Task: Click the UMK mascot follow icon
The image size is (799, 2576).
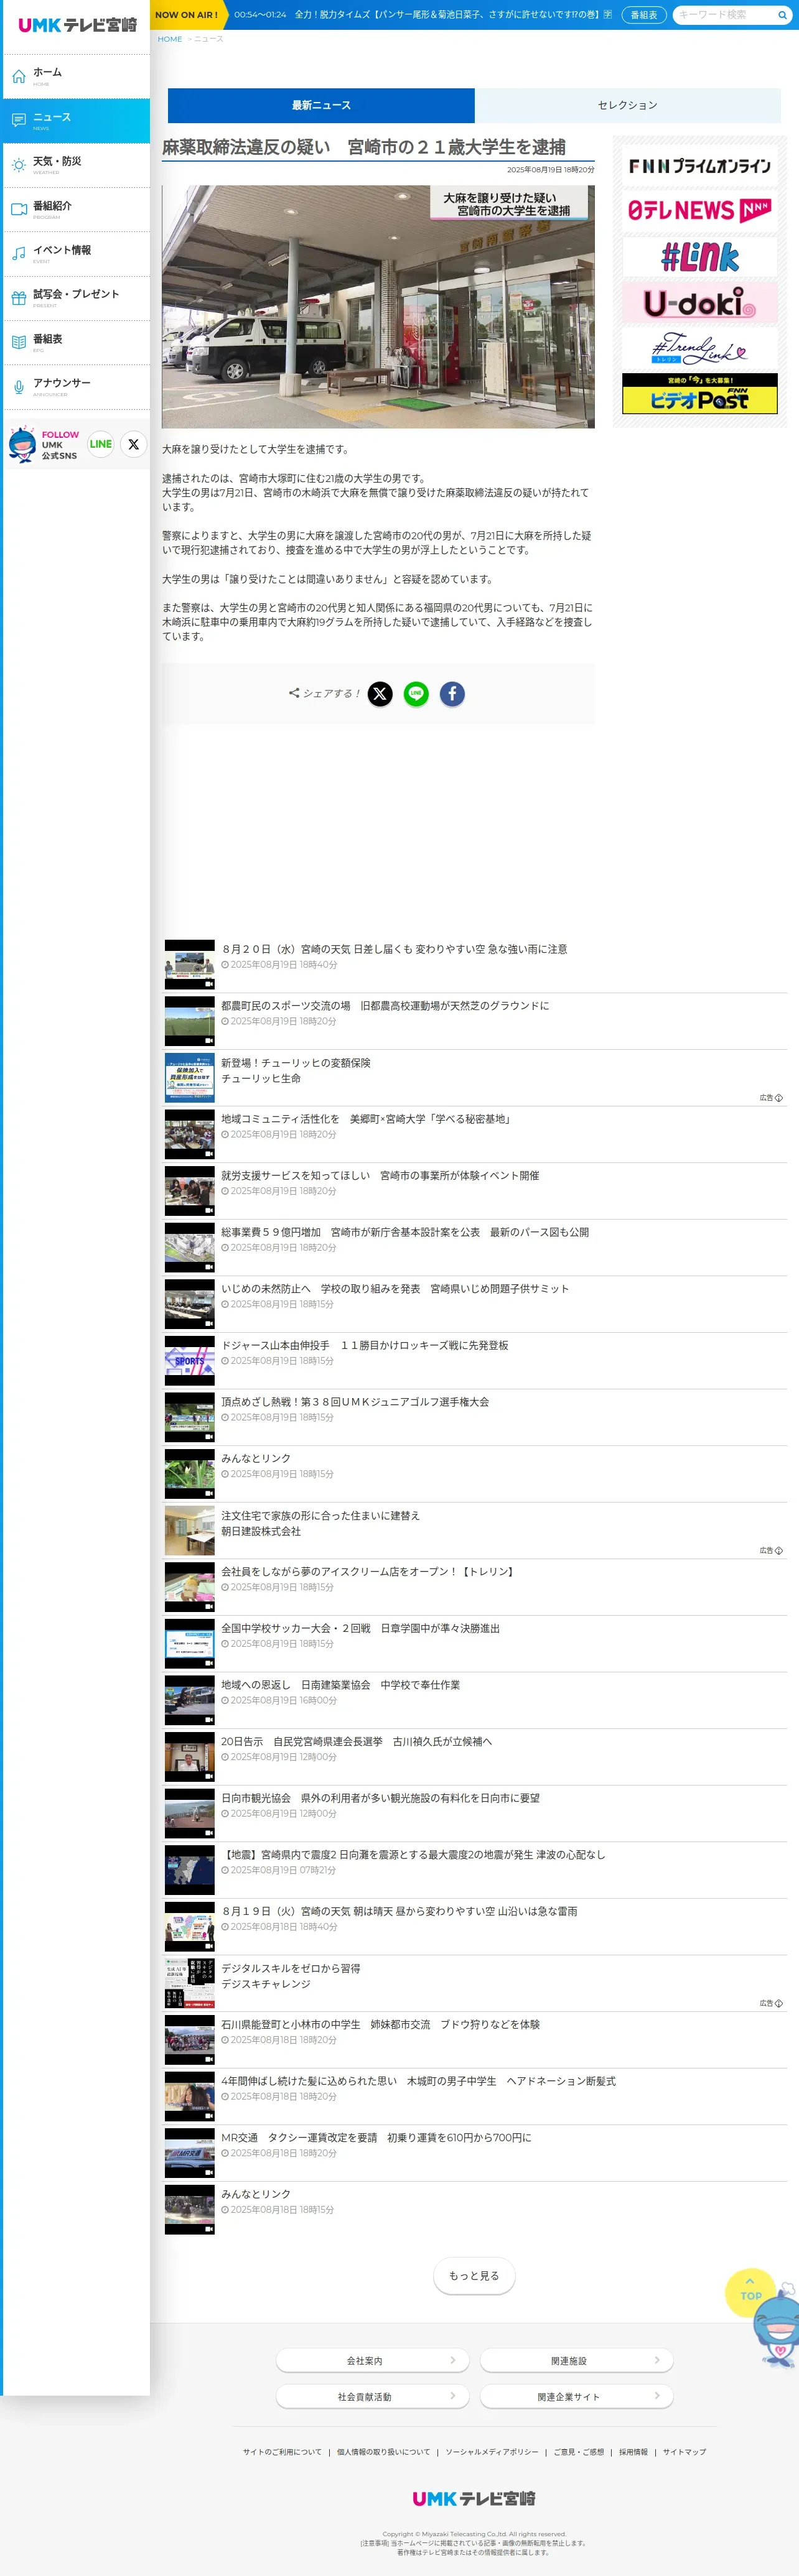Action: point(22,444)
